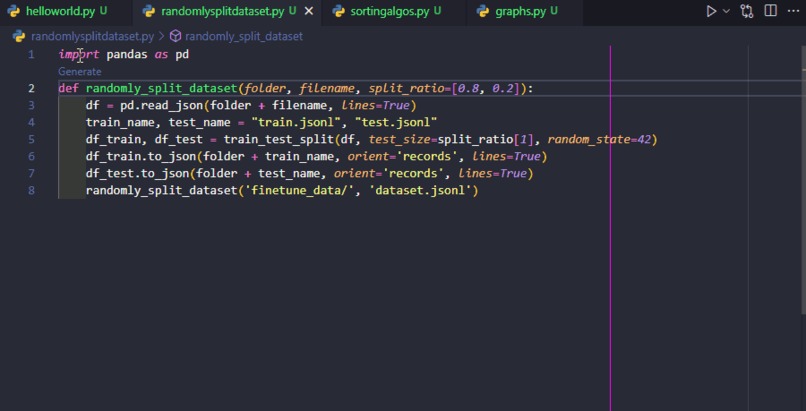Click the 'dataset.jsonl' string

[420, 190]
